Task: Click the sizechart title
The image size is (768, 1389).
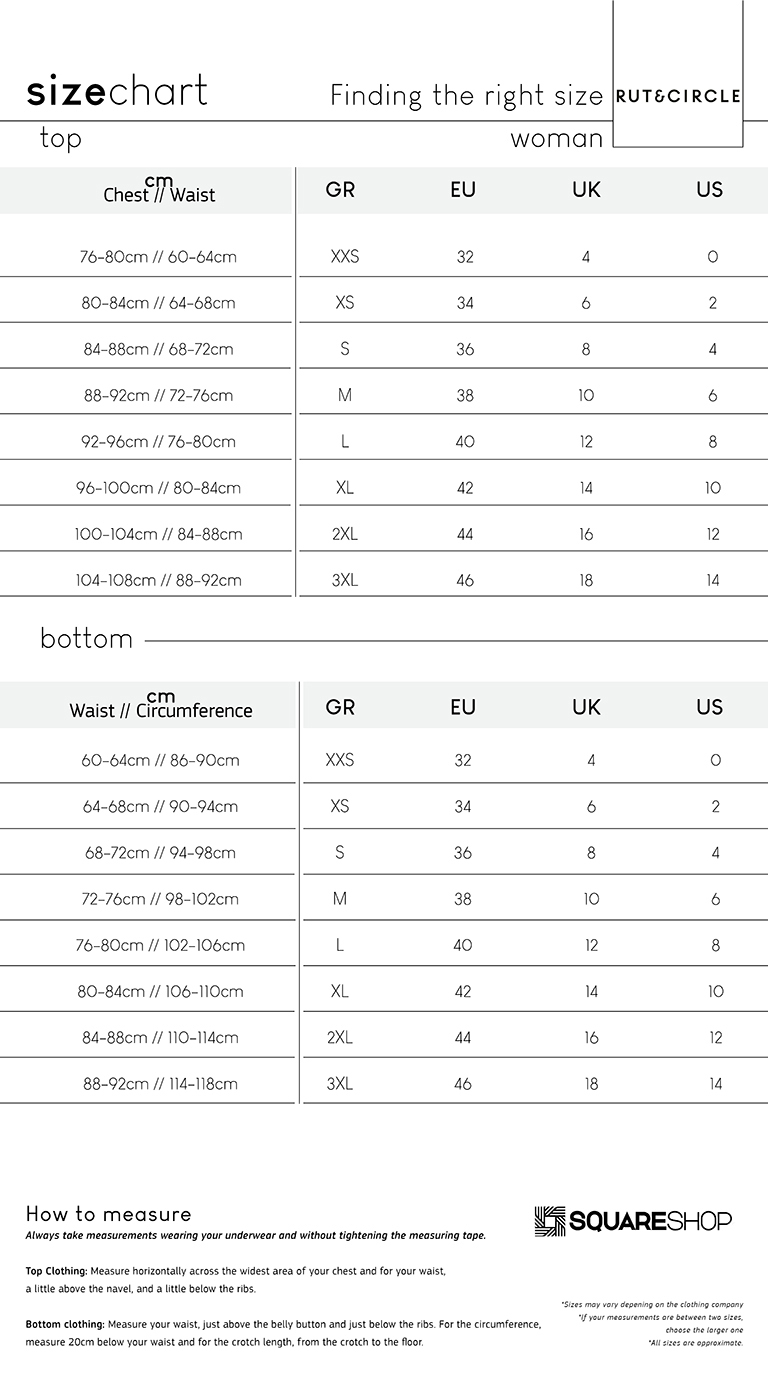Action: (x=117, y=91)
